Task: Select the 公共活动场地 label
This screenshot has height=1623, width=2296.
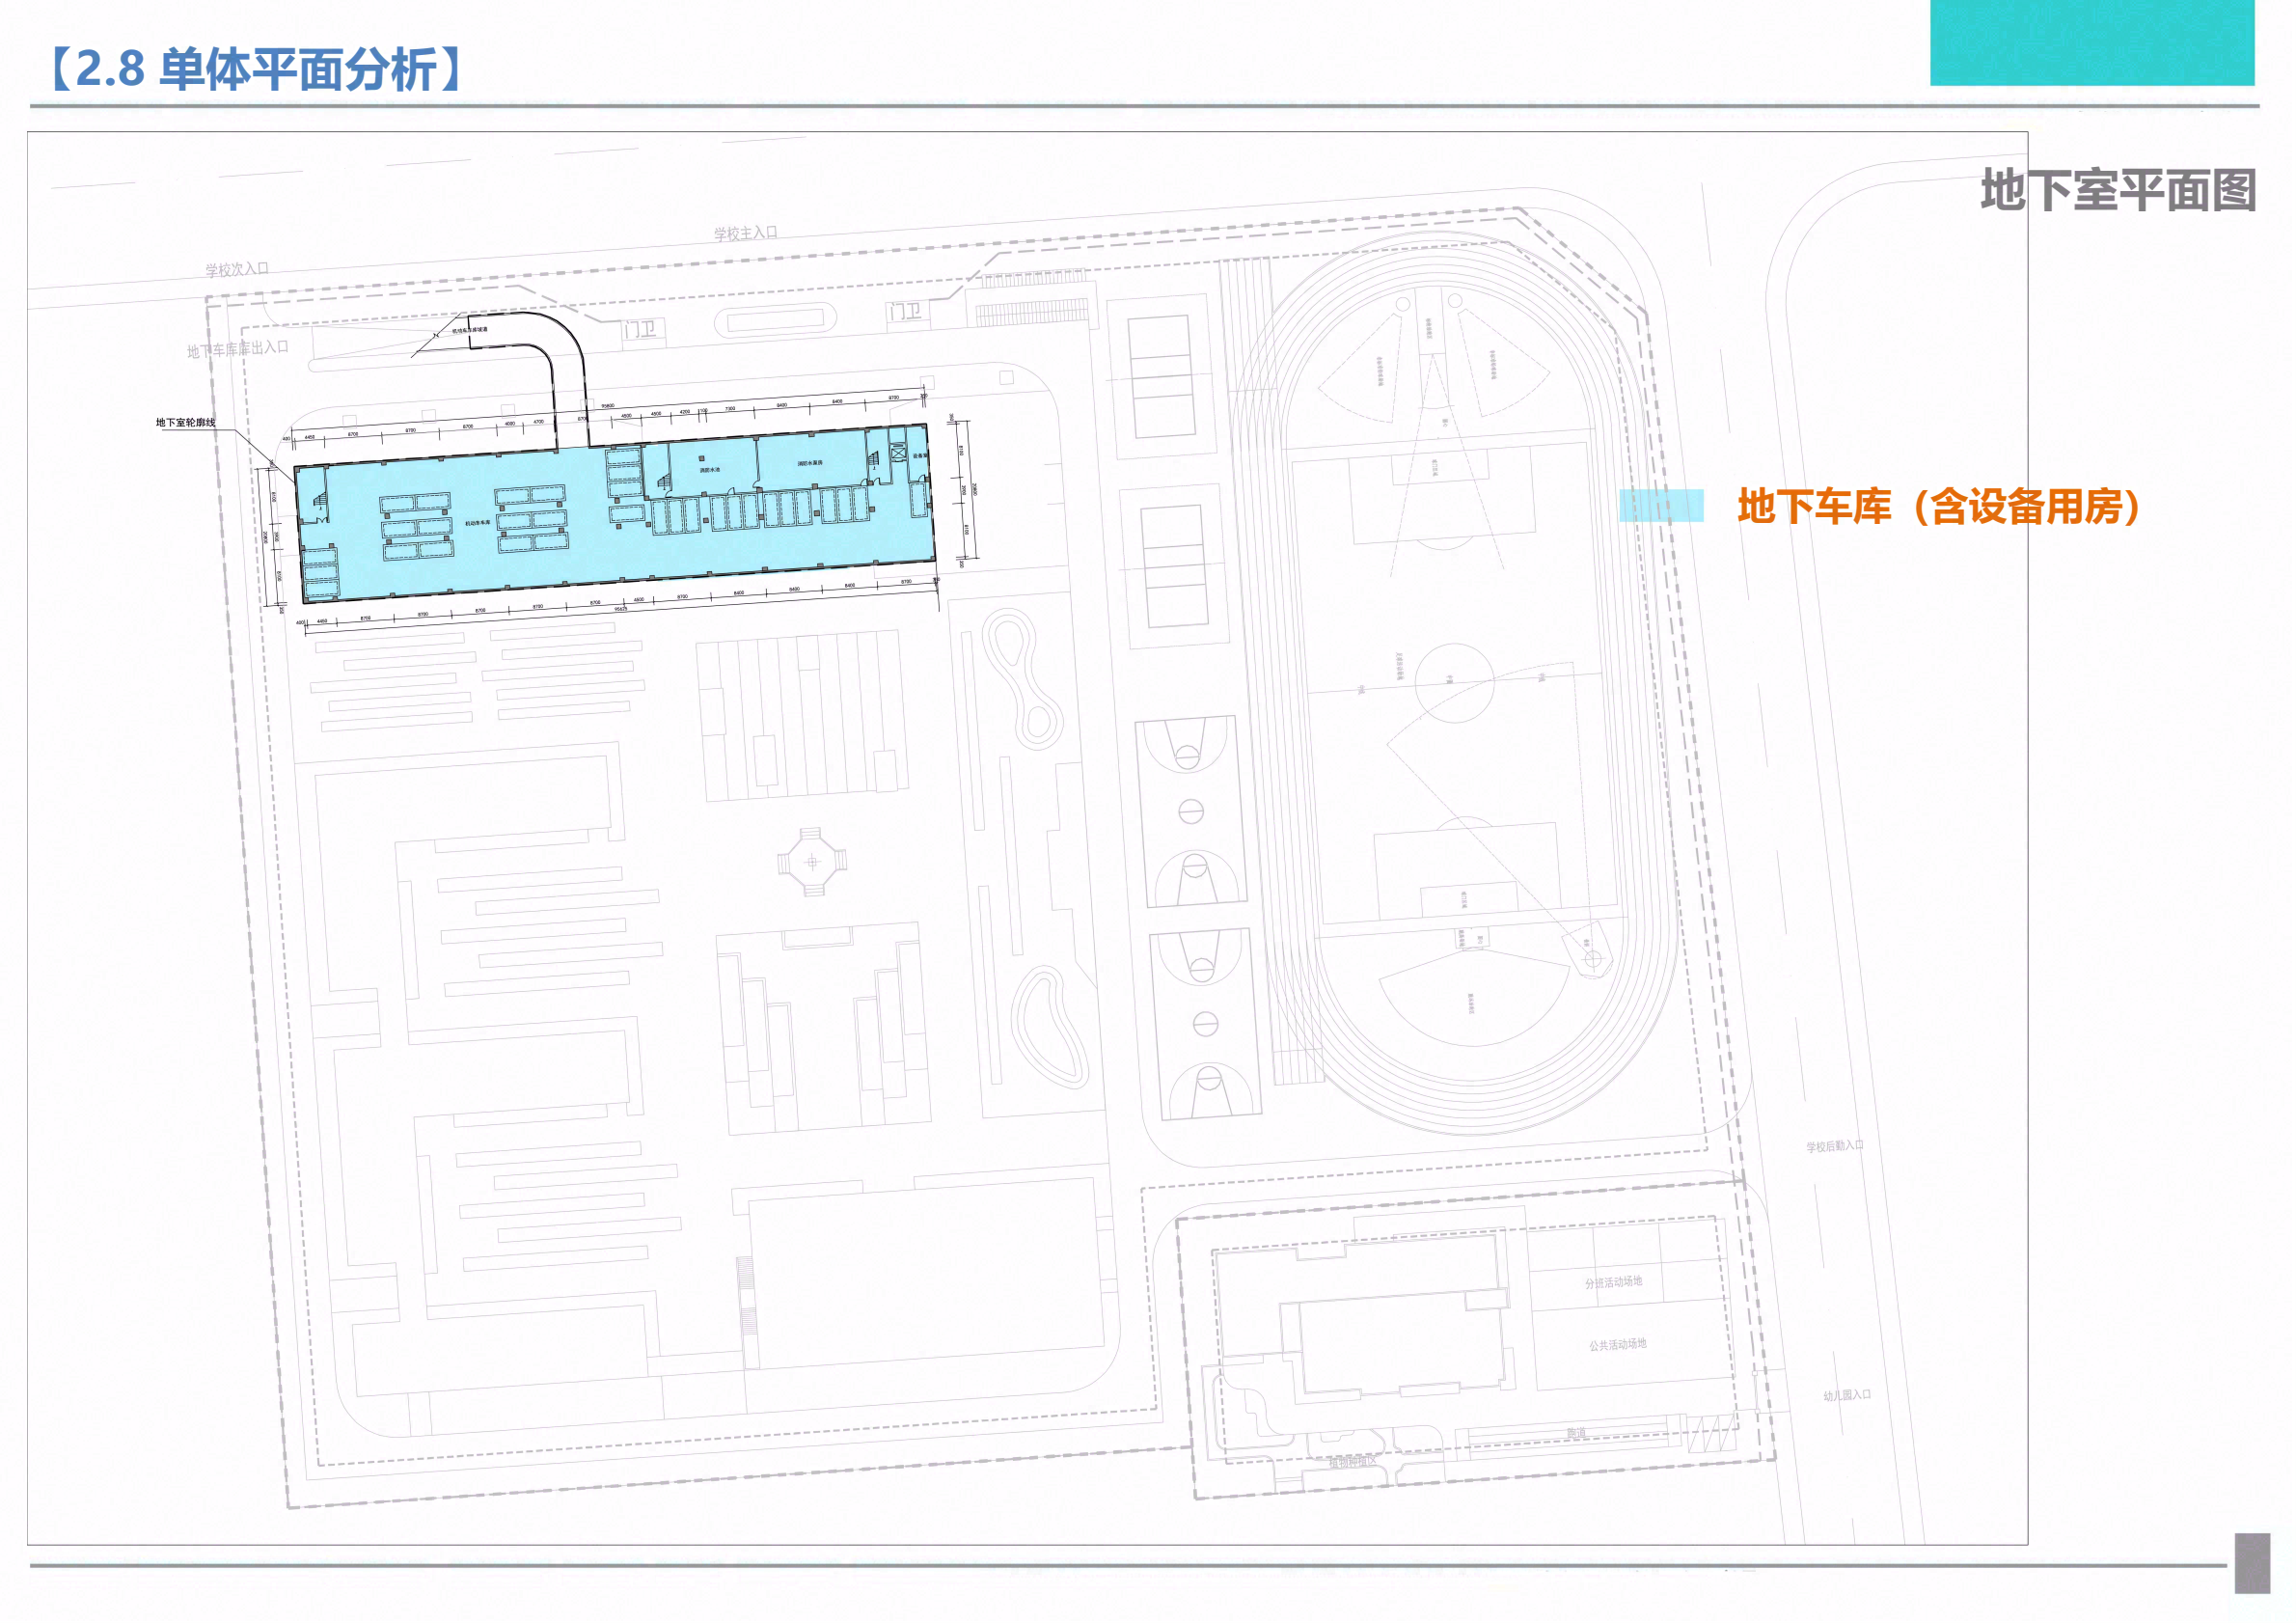Action: (1618, 1345)
